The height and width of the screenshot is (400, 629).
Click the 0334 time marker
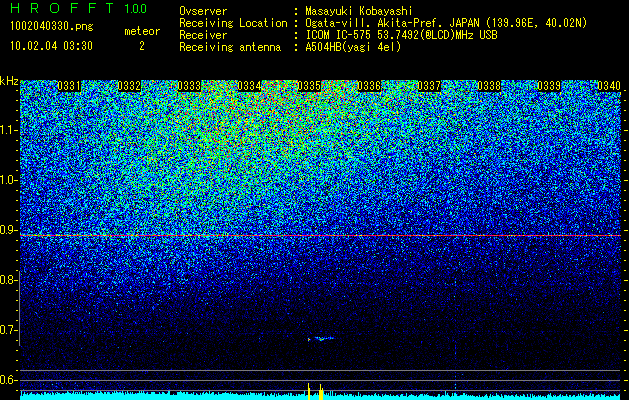(249, 86)
